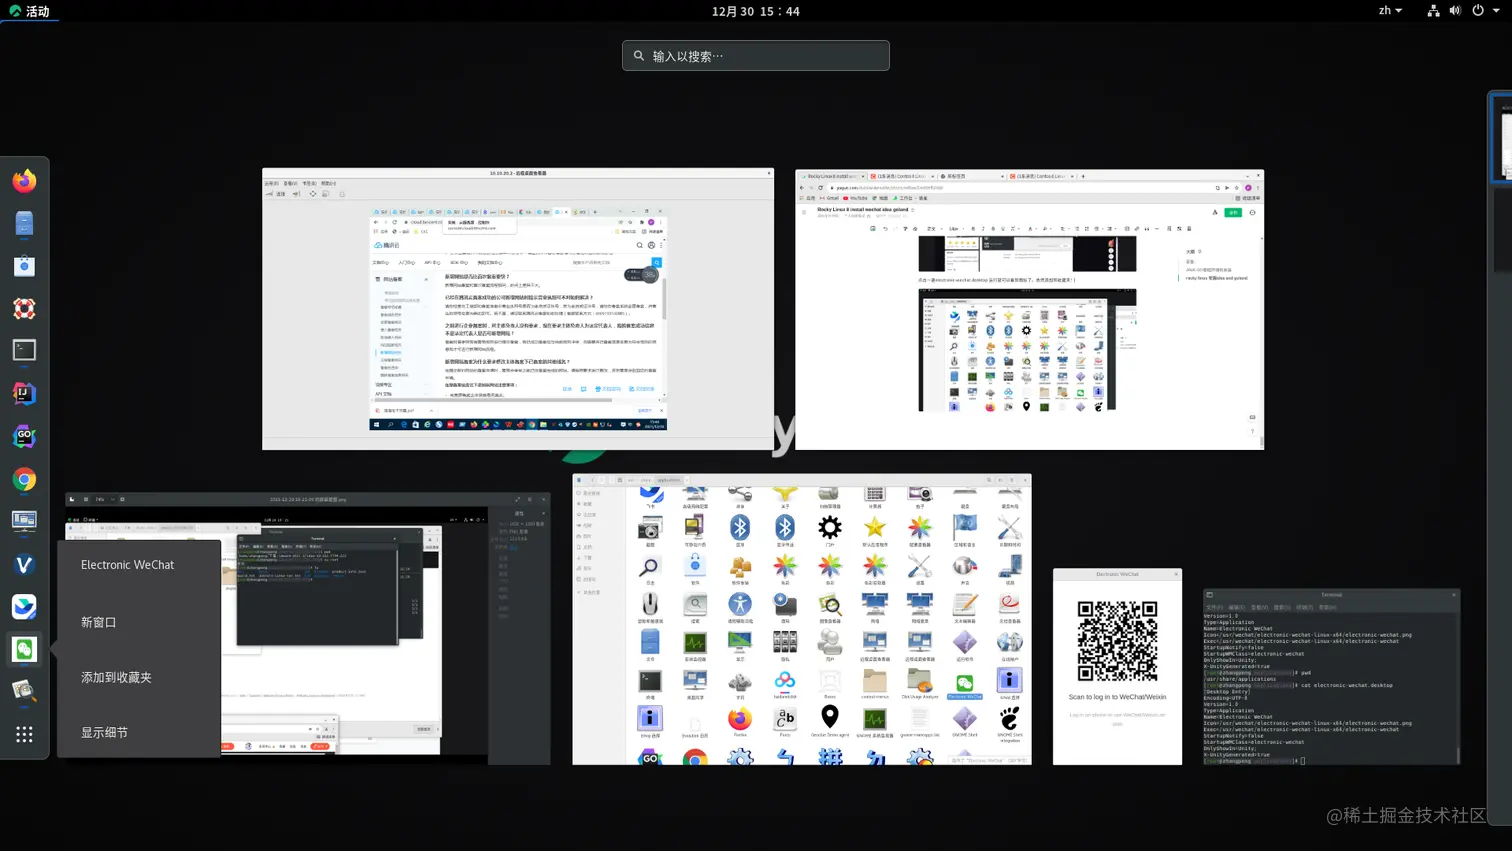Open Firefox from the dock
The image size is (1512, 851).
click(24, 181)
